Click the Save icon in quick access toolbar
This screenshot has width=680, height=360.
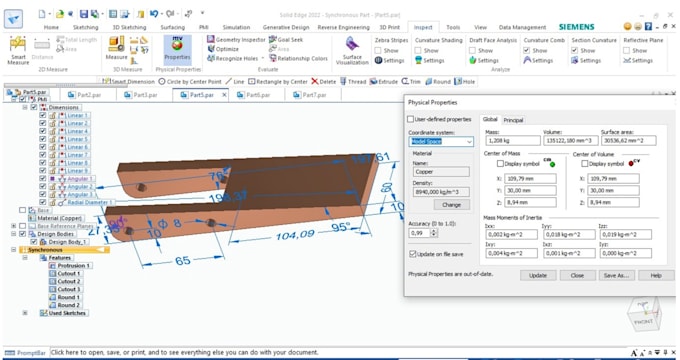[84, 14]
